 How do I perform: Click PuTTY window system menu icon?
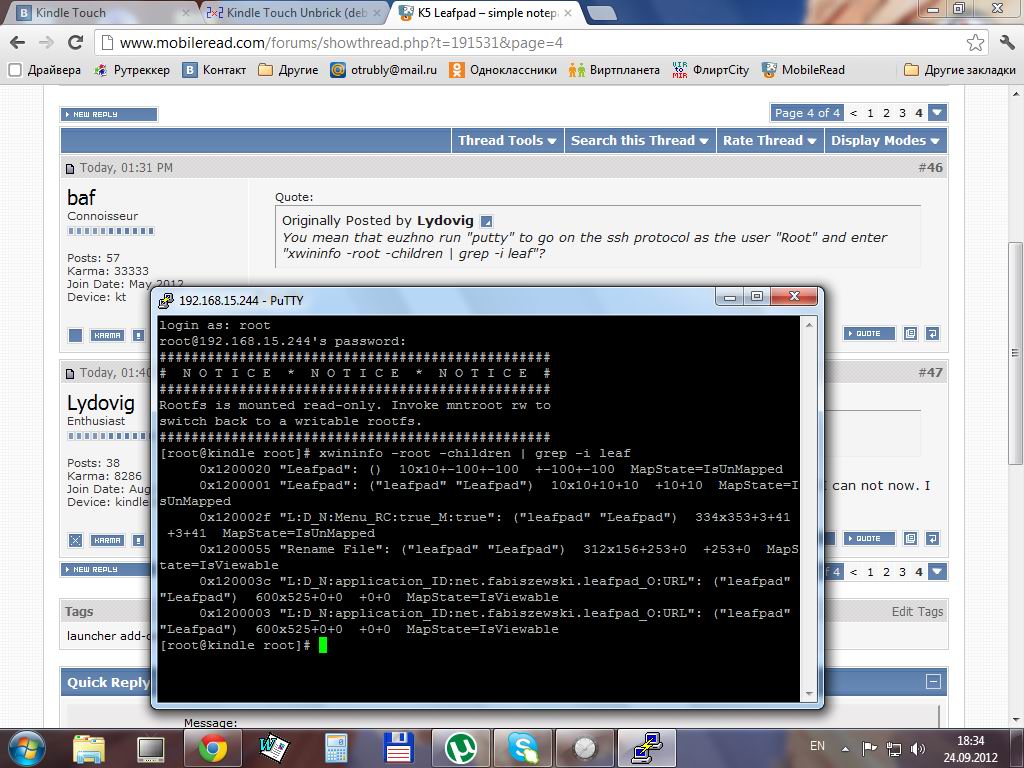tap(167, 300)
